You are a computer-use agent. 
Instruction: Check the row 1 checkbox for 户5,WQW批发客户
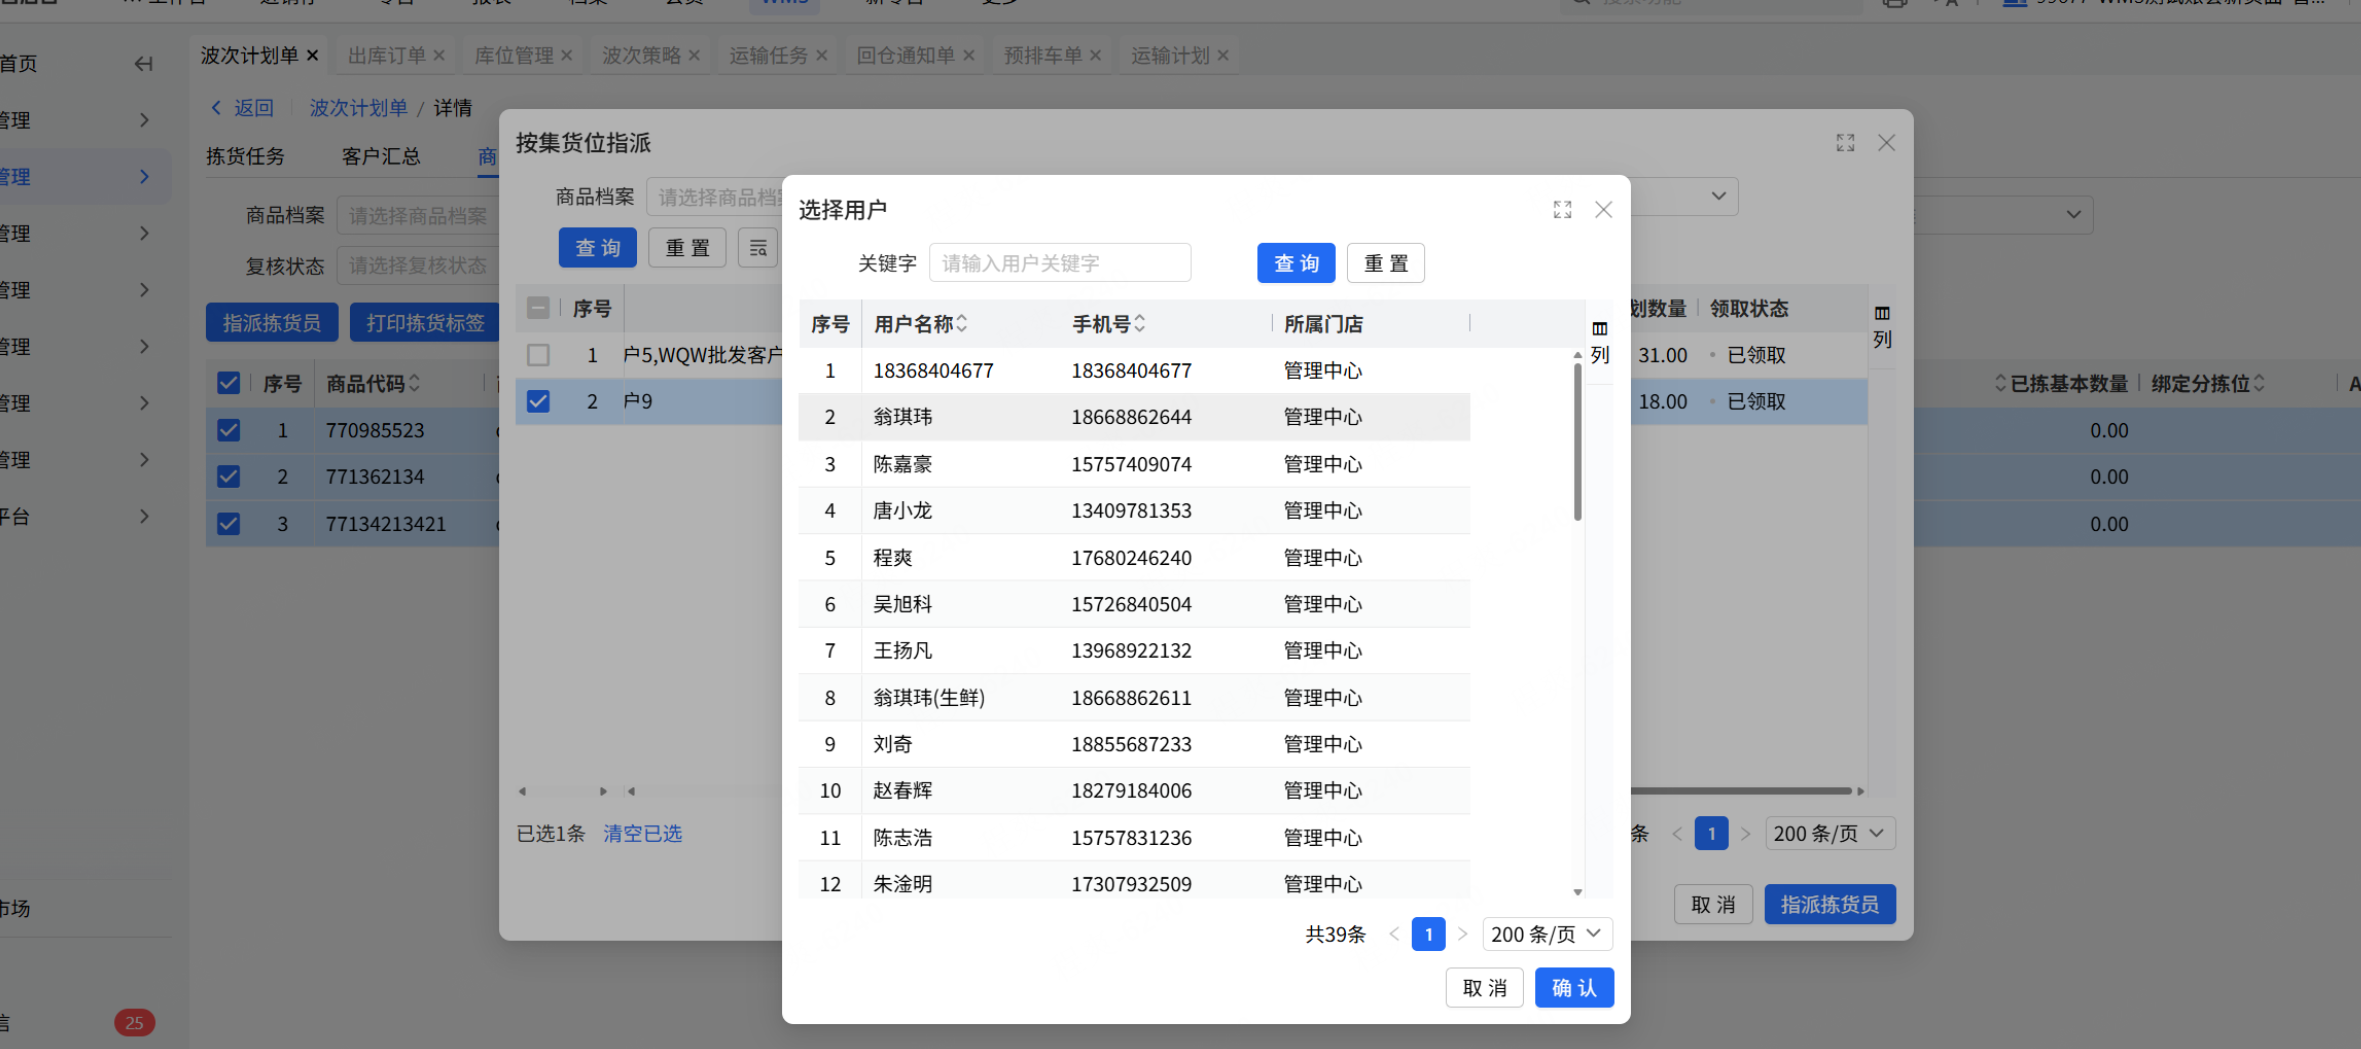pyautogui.click(x=538, y=355)
